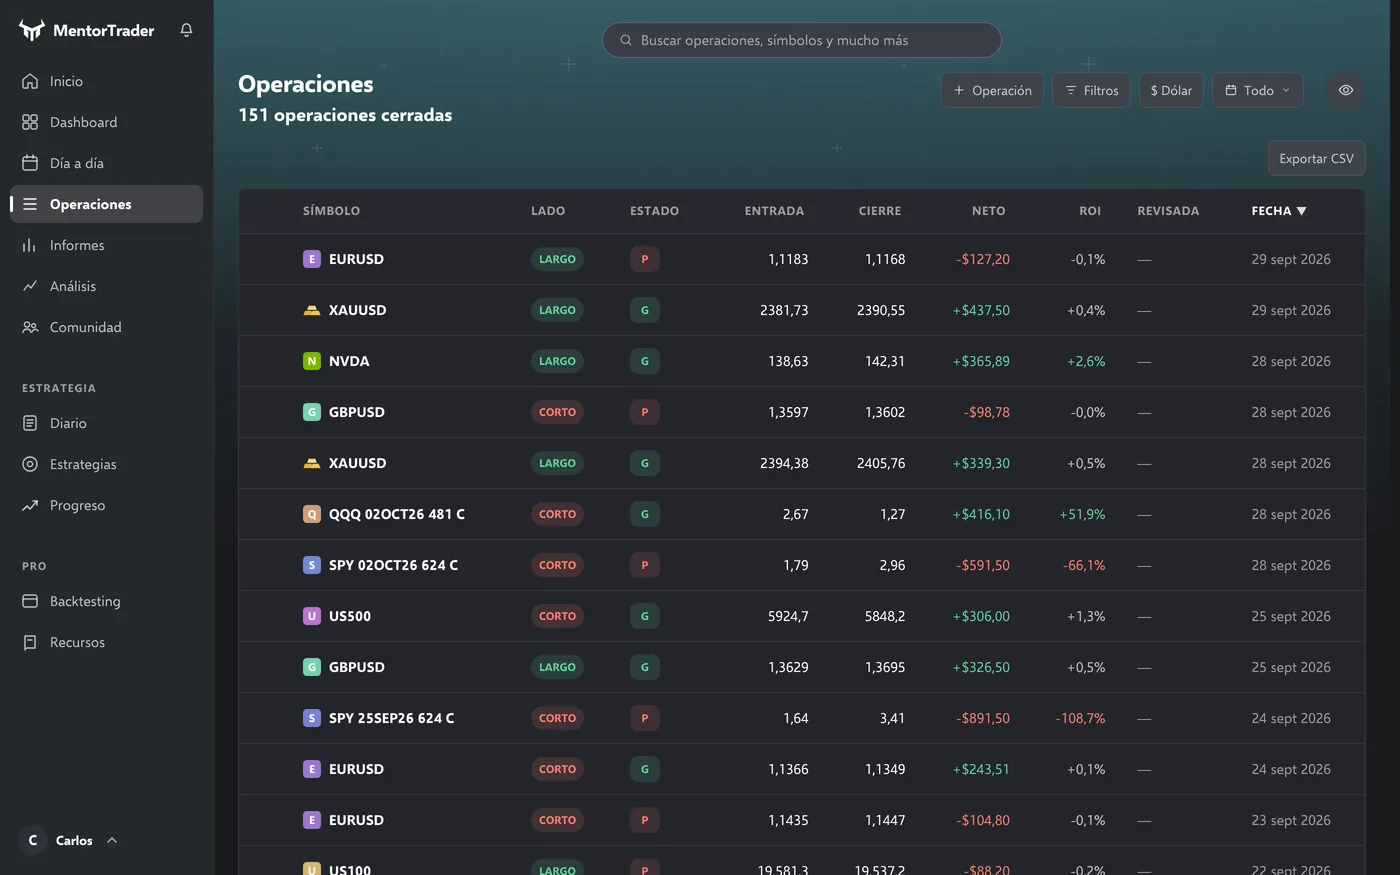This screenshot has height=875, width=1400.
Task: Click the SPY 25SEP26 624 C icon
Action: pos(312,718)
